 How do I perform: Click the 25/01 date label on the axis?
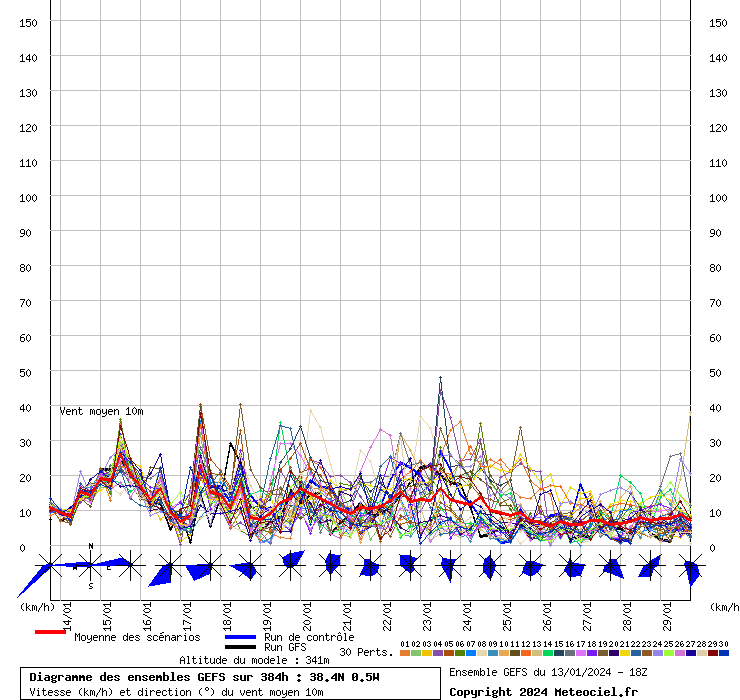point(508,610)
